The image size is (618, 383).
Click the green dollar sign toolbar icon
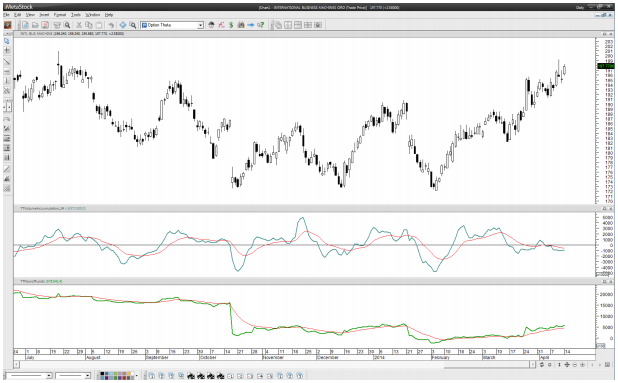point(231,25)
